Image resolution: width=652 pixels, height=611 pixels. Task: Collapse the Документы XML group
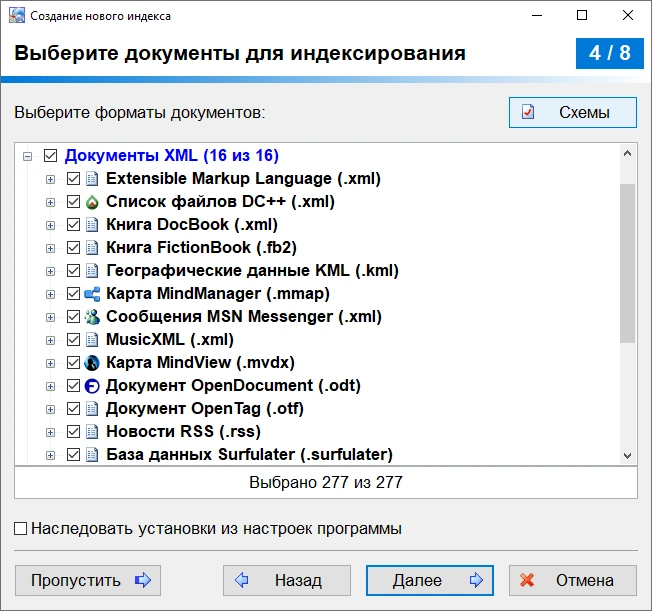(x=27, y=156)
